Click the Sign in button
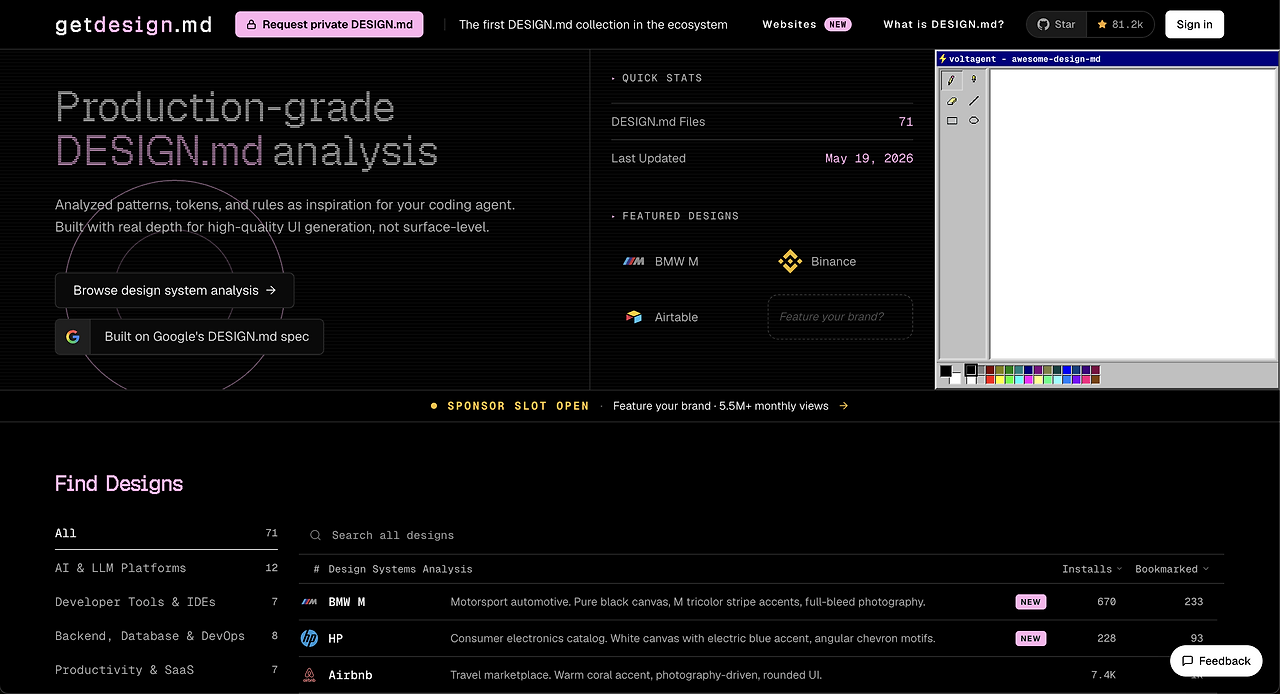Screen dimensions: 1280x694 [x=1194, y=25]
